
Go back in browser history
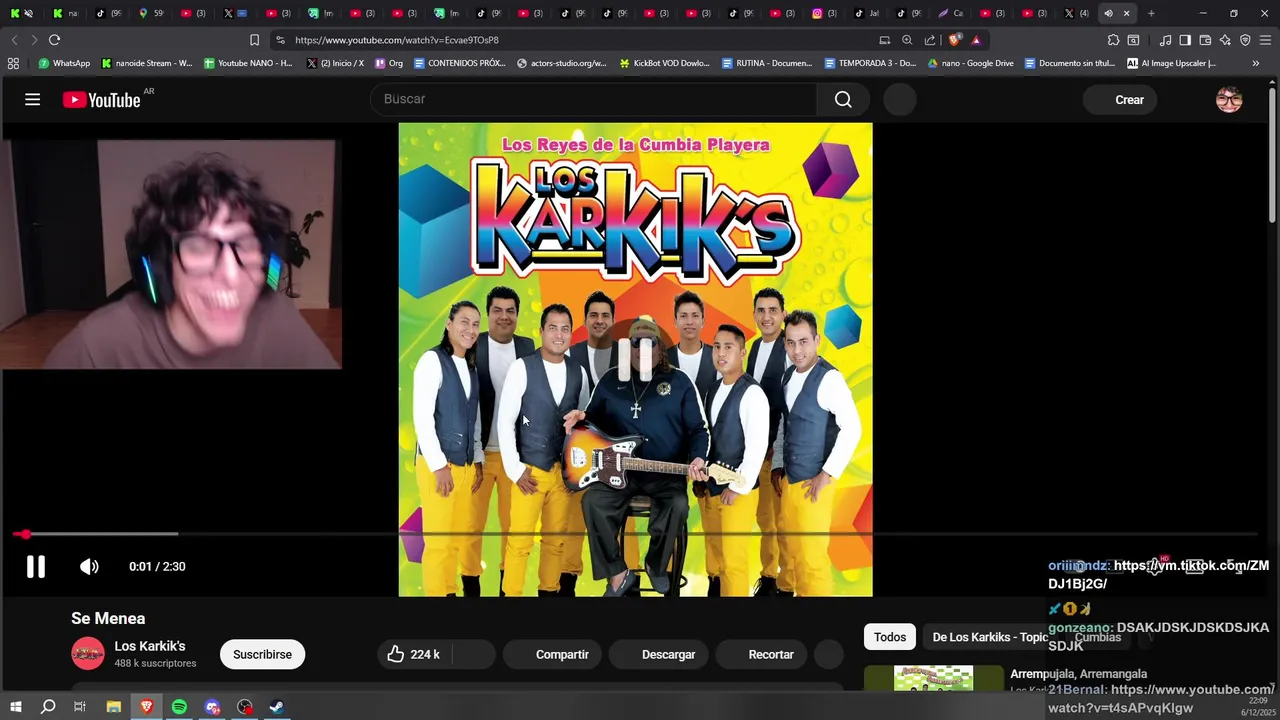click(x=14, y=40)
